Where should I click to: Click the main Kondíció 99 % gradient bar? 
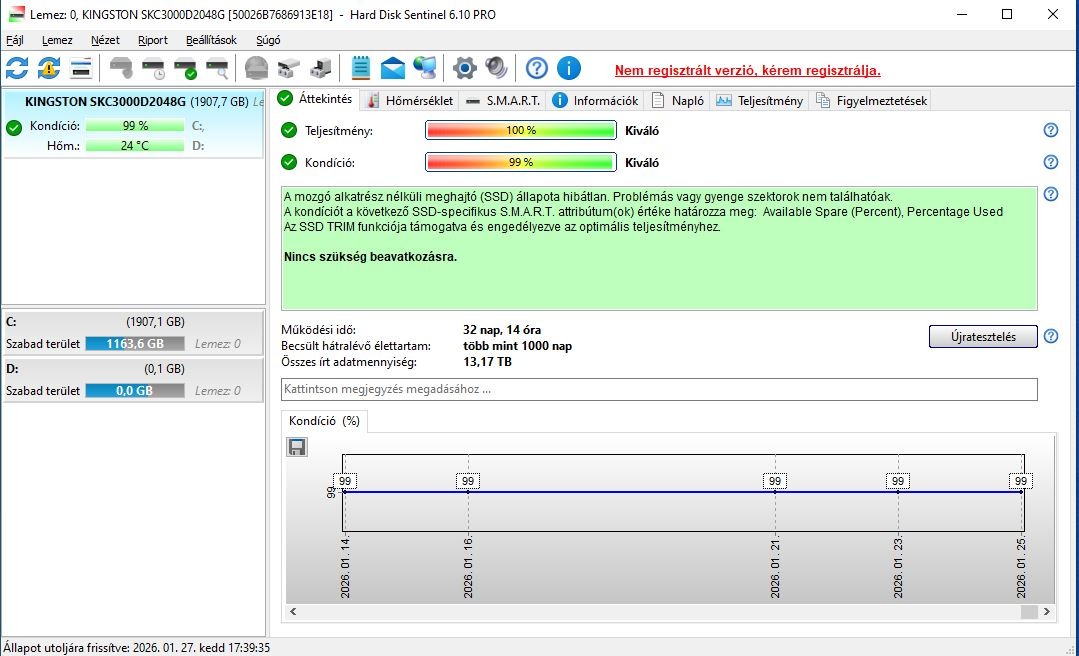tap(521, 162)
